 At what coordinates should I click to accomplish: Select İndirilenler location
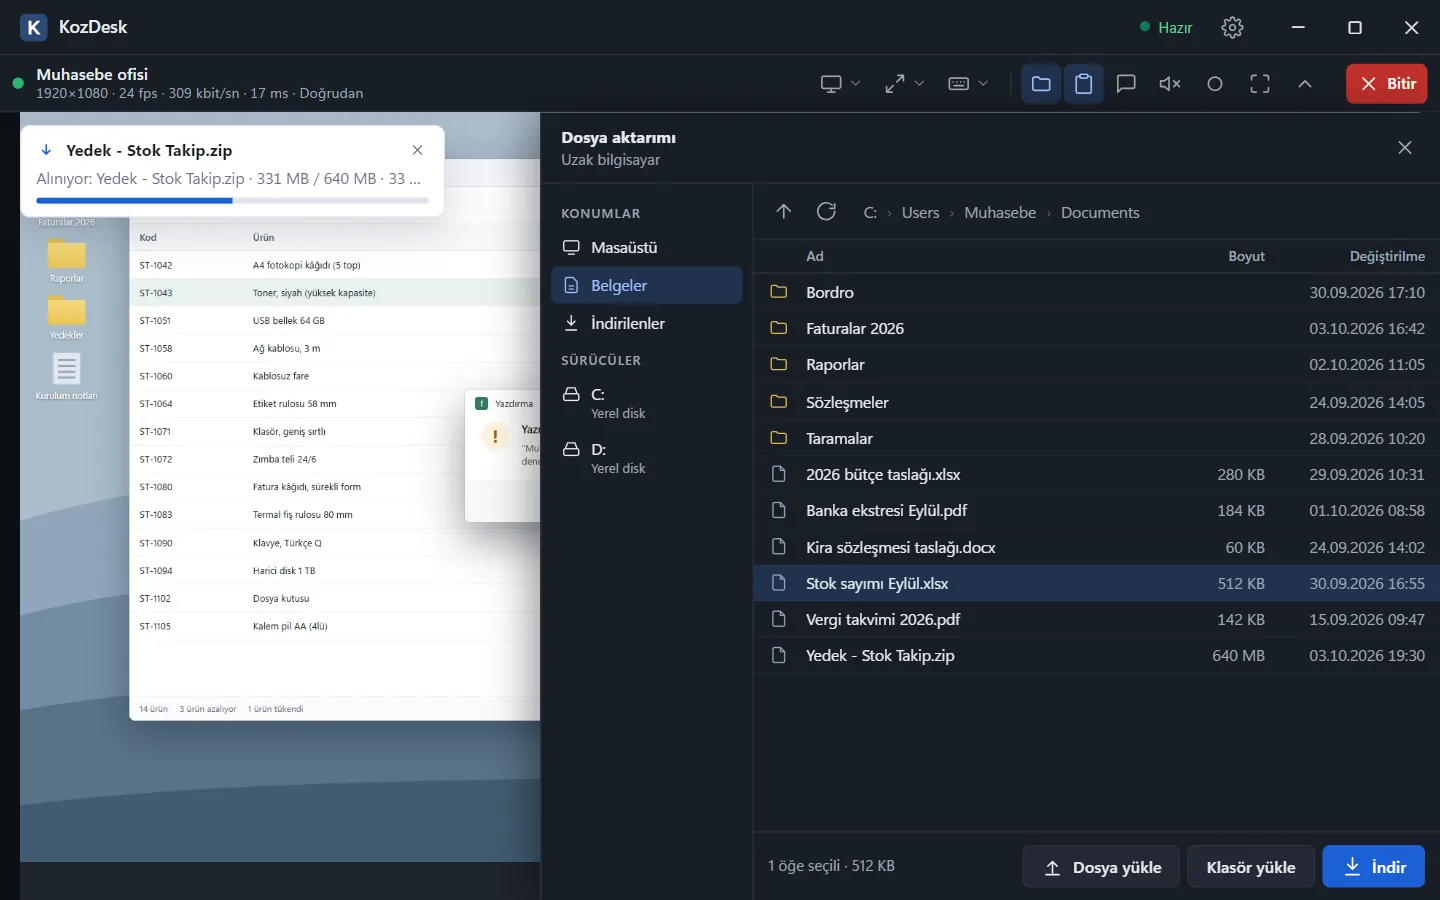[x=647, y=323]
